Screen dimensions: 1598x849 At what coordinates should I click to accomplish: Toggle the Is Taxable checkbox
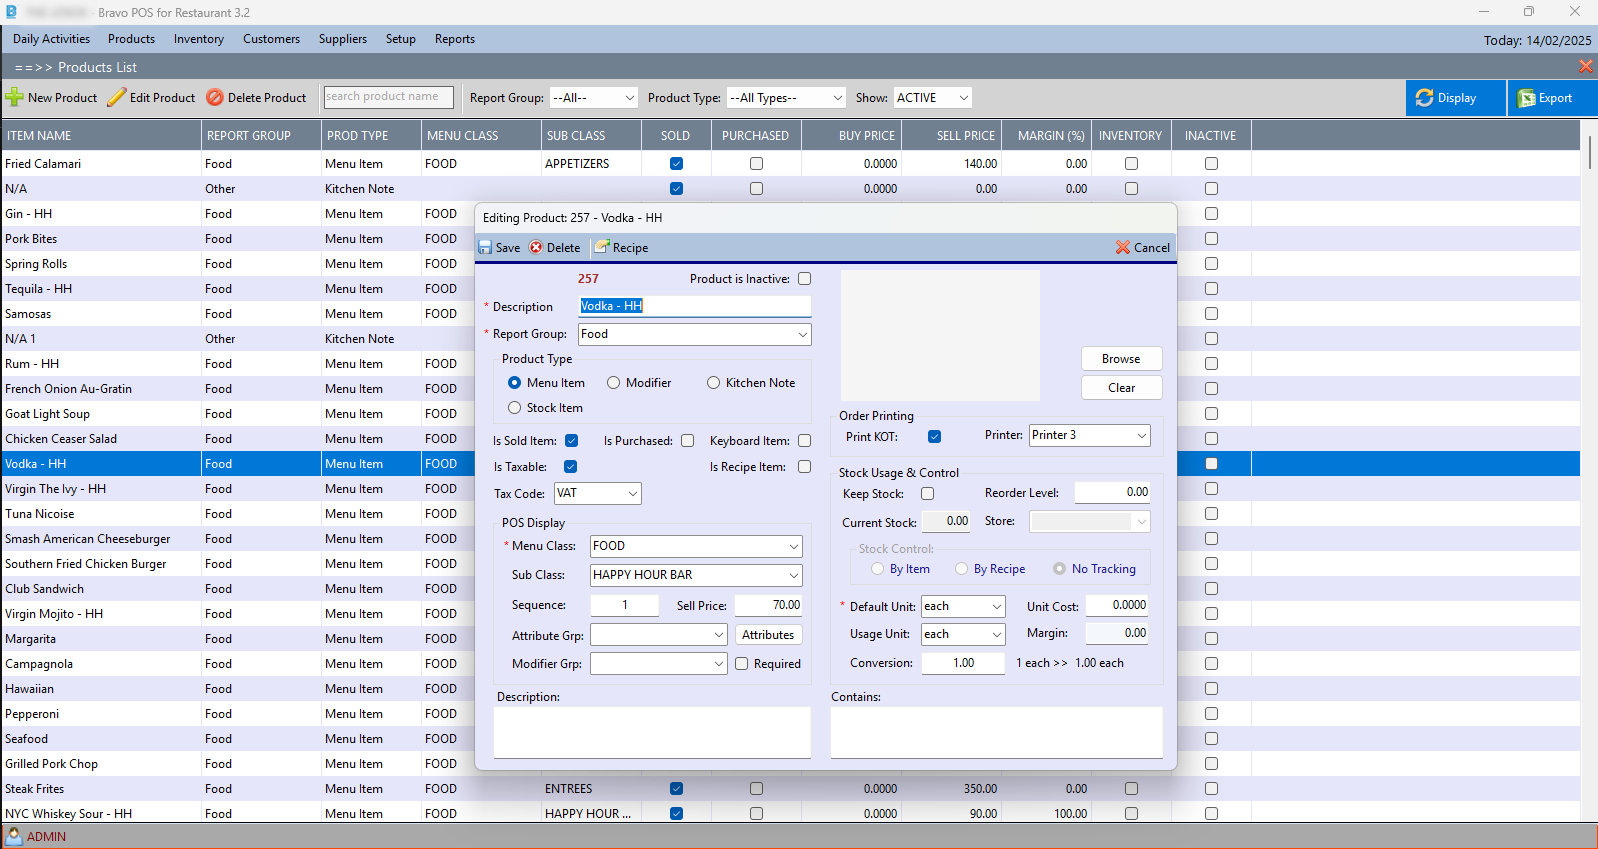[x=571, y=467]
